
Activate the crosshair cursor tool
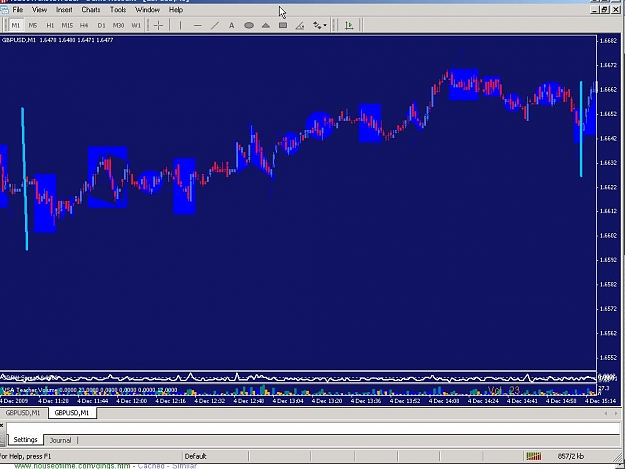pos(158,26)
